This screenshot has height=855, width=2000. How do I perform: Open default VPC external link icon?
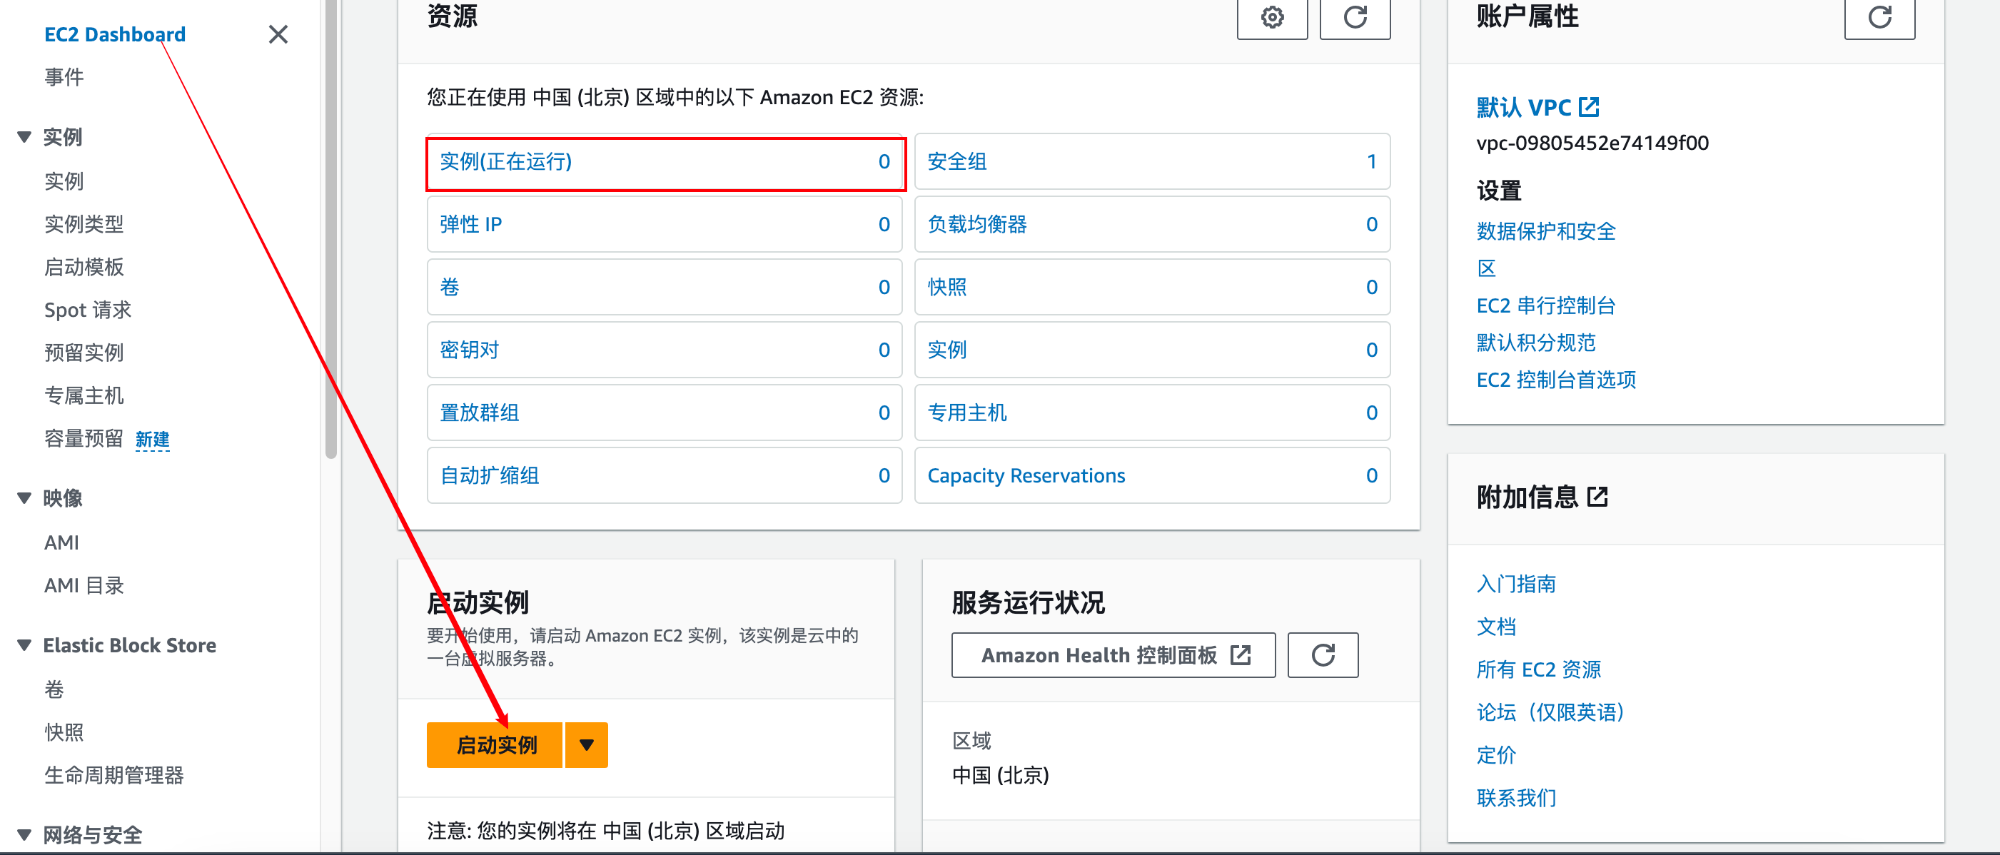click(x=1589, y=107)
